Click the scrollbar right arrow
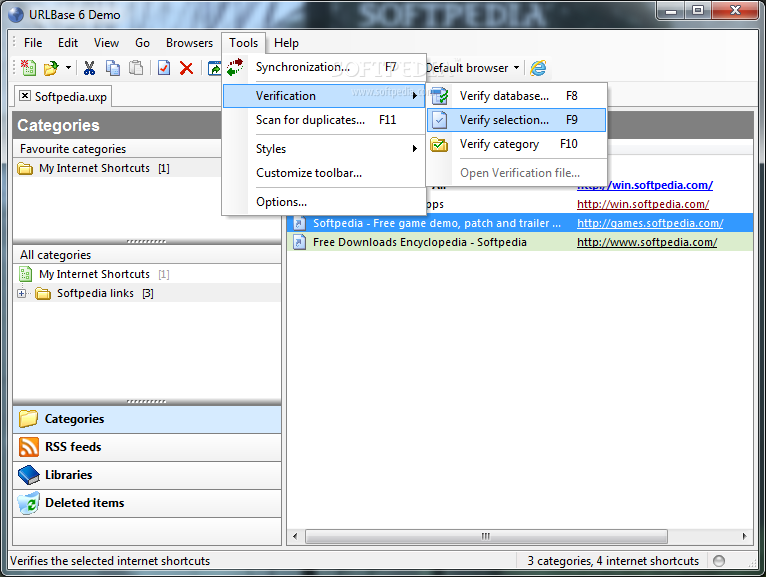Image resolution: width=766 pixels, height=577 pixels. [744, 536]
